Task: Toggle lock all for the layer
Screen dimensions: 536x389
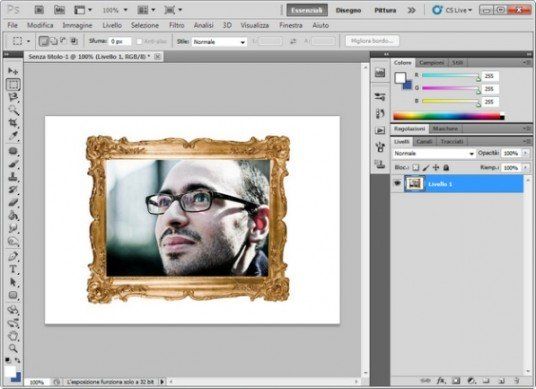Action: (x=446, y=167)
